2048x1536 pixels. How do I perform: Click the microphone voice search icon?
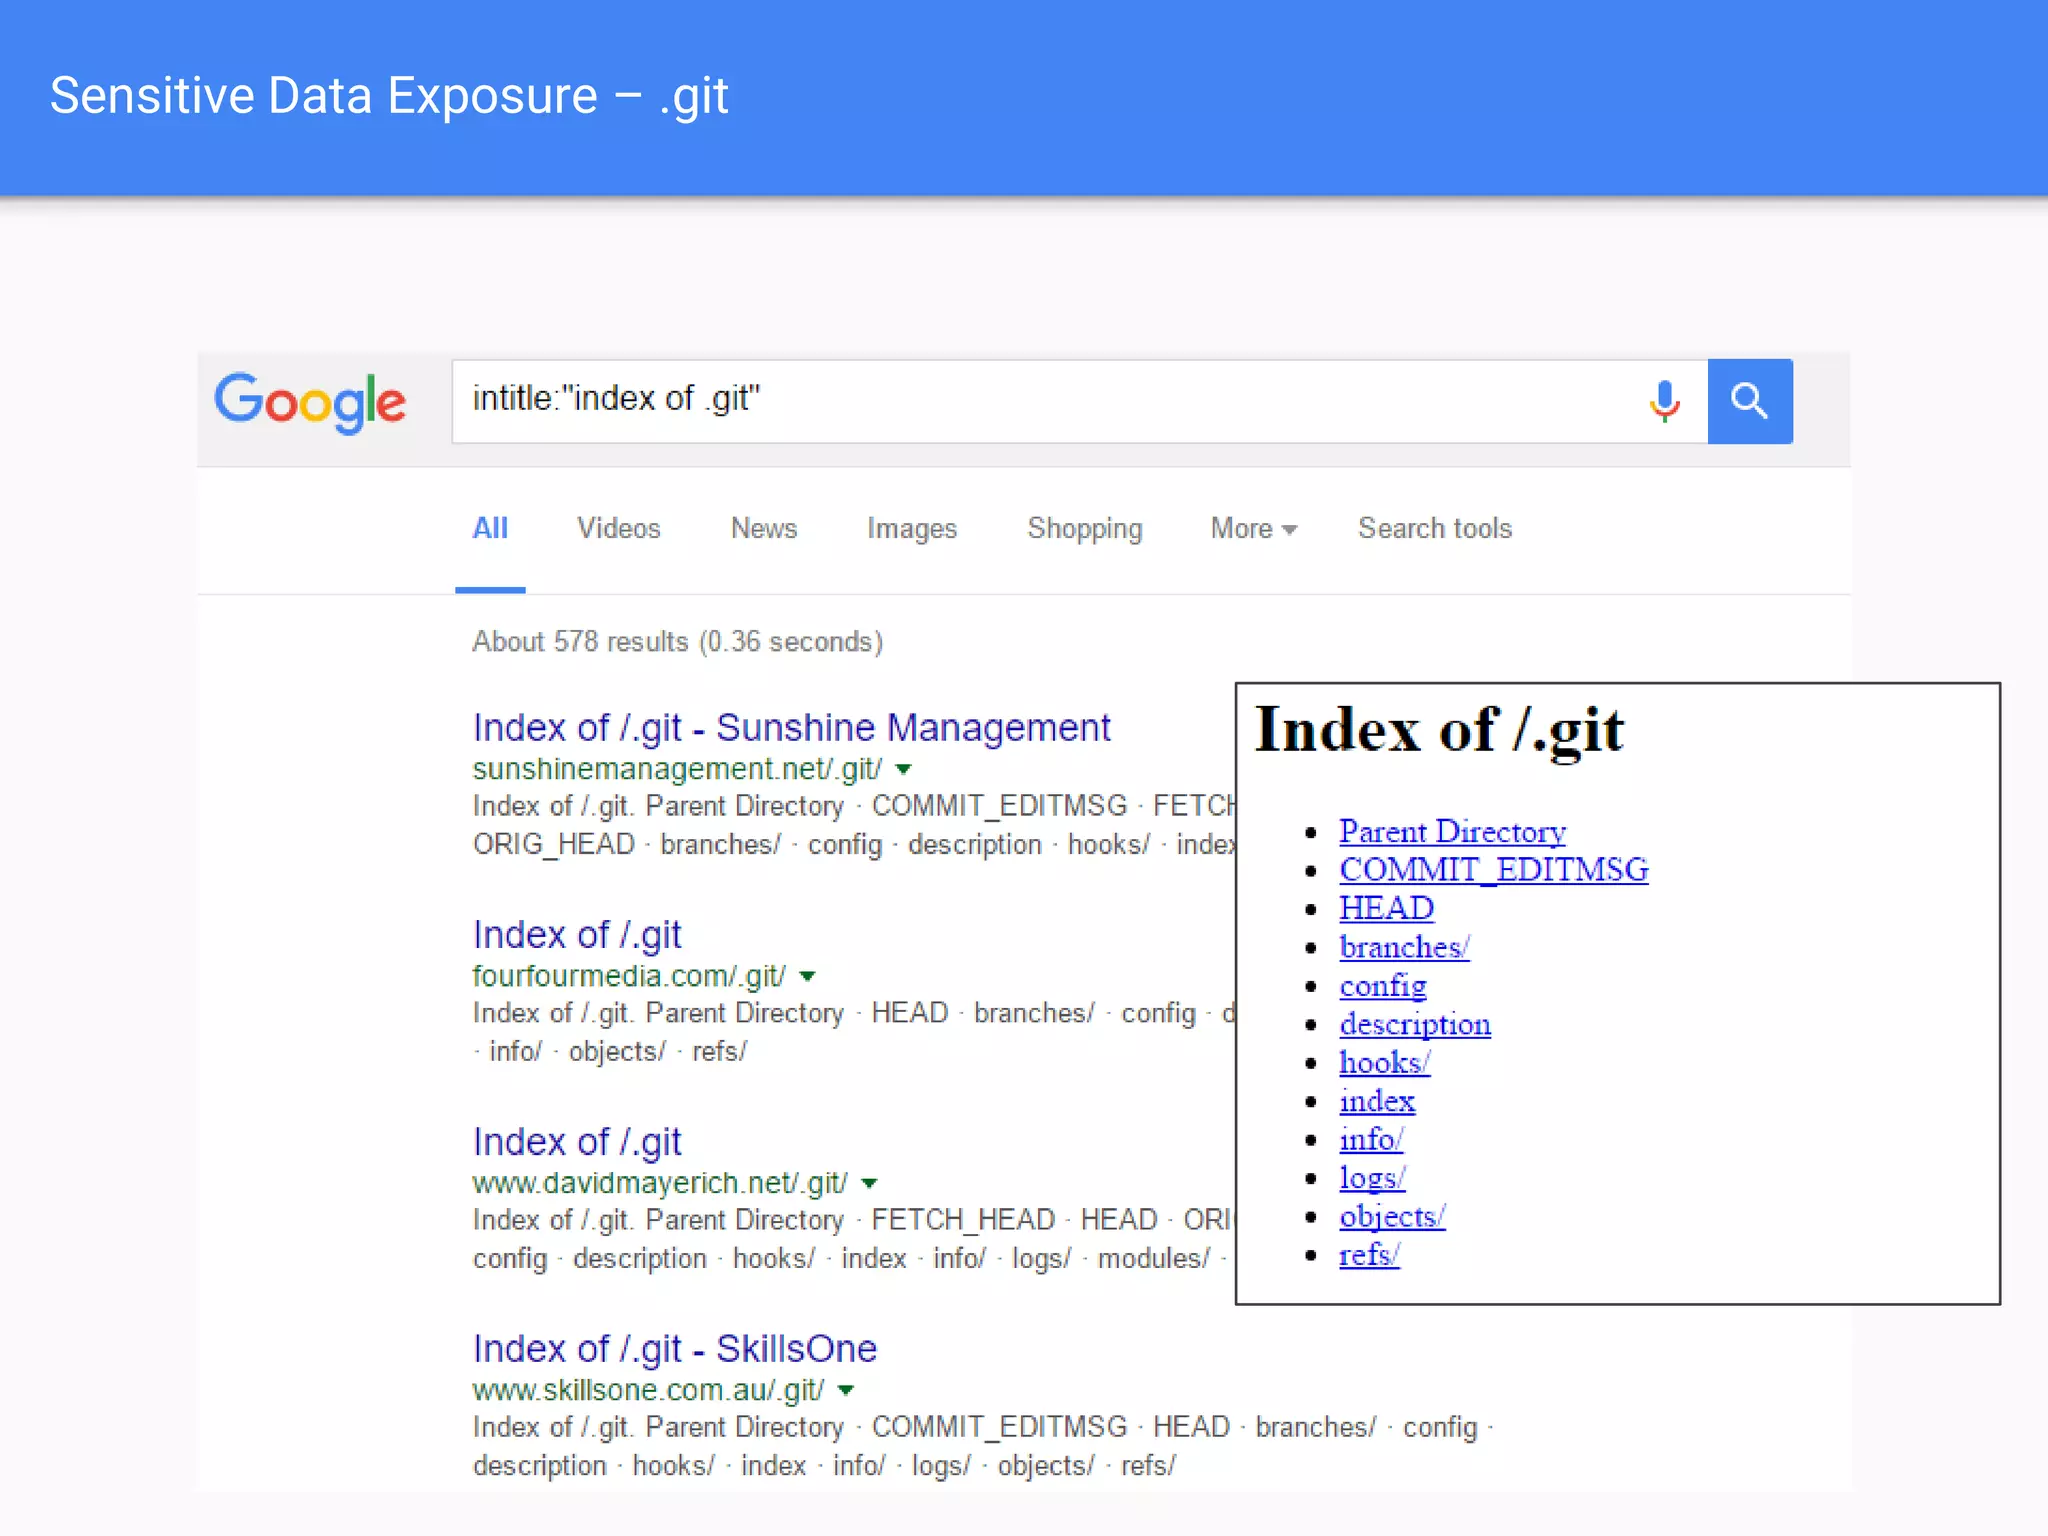pyautogui.click(x=1664, y=401)
